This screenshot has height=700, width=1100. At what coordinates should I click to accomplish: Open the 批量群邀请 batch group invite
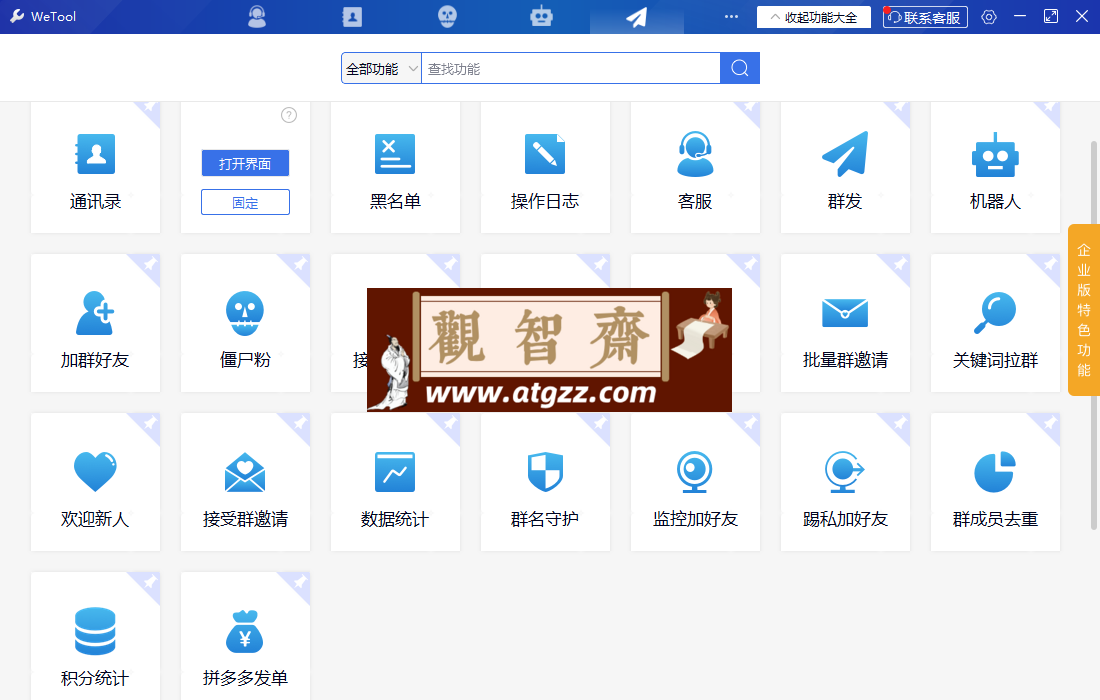(x=845, y=323)
